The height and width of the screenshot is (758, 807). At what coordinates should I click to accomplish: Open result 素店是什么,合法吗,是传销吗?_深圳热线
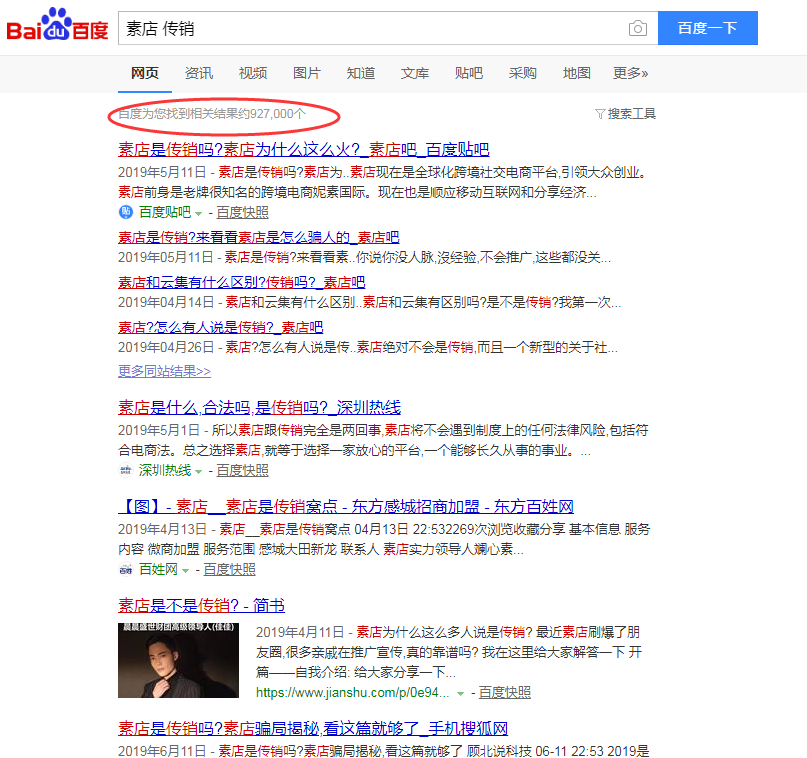tap(259, 408)
